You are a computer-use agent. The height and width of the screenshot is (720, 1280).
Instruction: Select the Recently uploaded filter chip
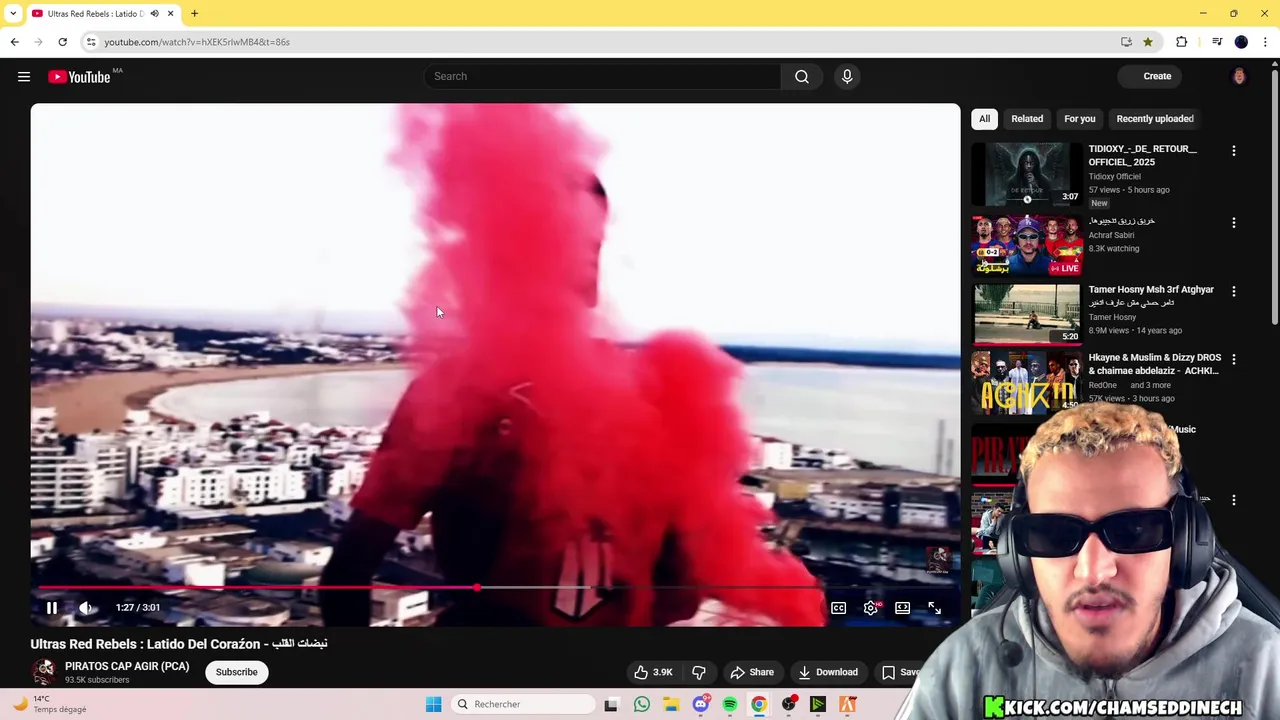point(1155,119)
